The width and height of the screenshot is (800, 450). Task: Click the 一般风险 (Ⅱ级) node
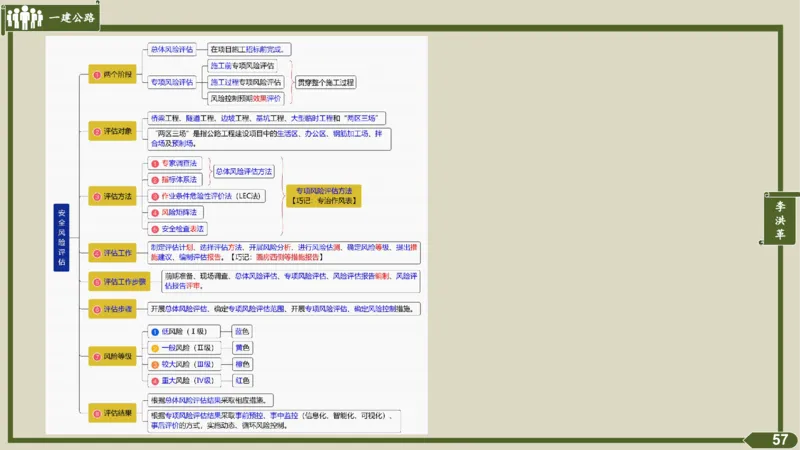184,348
